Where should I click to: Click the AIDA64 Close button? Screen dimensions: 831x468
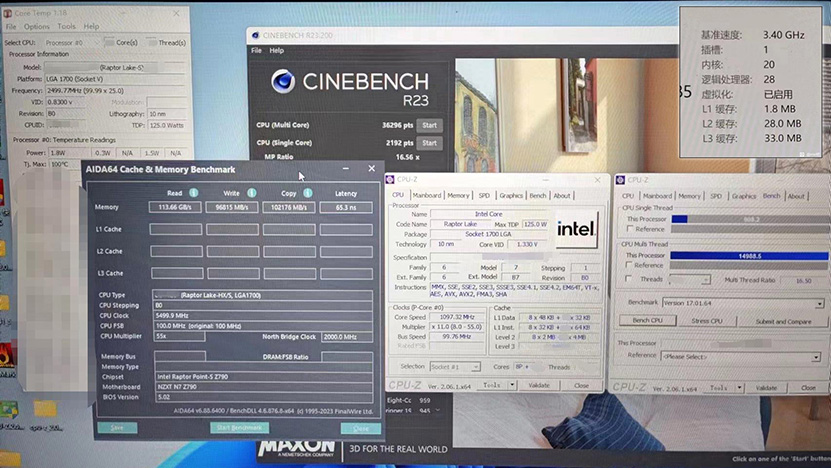[x=361, y=428]
